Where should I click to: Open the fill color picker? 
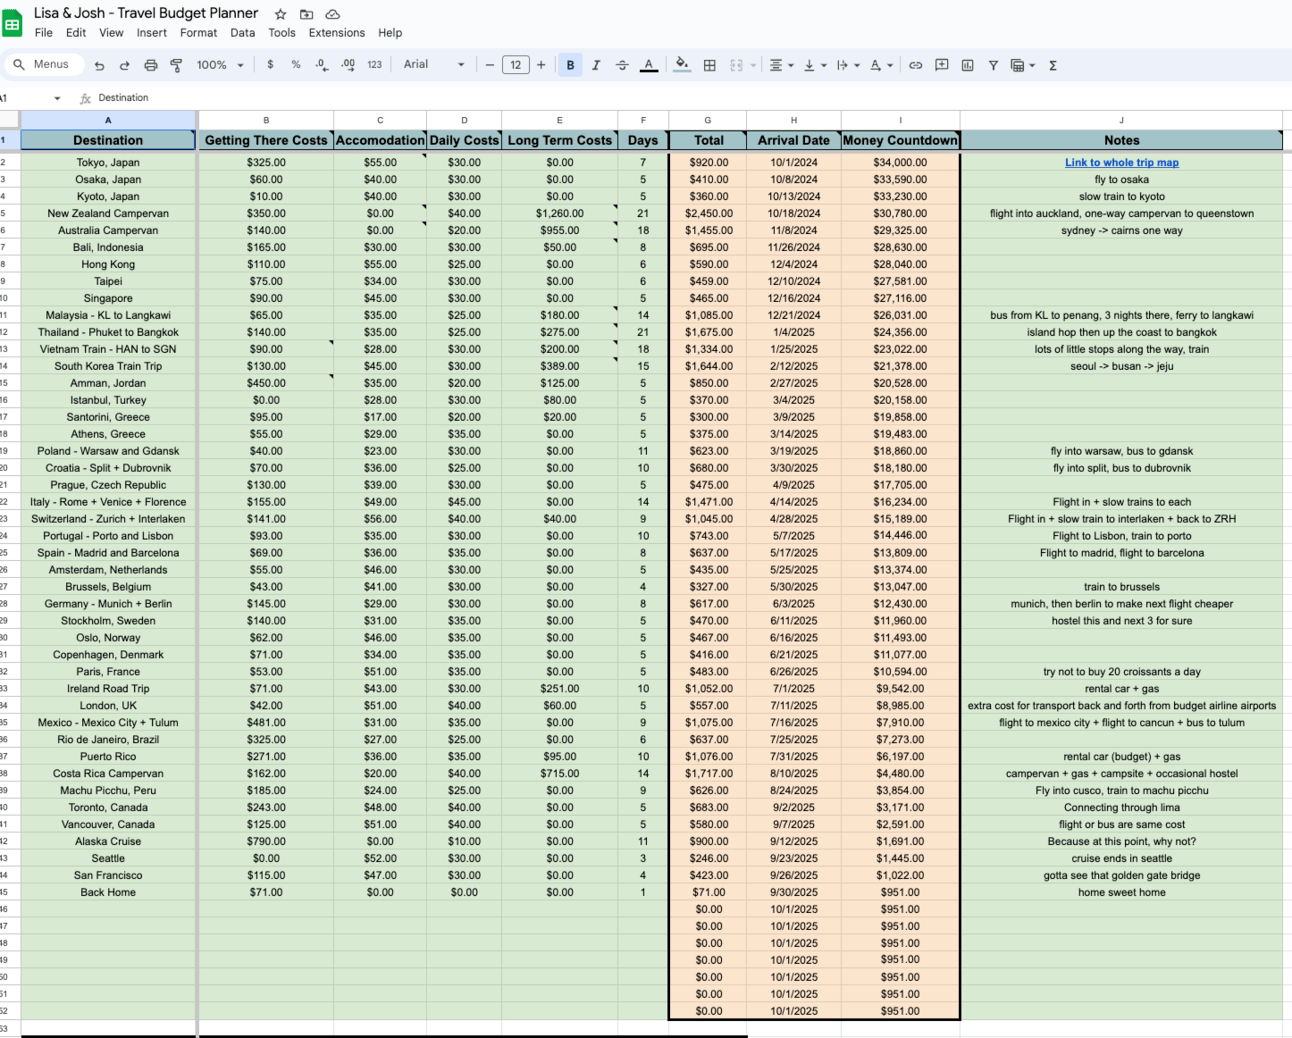pos(682,65)
